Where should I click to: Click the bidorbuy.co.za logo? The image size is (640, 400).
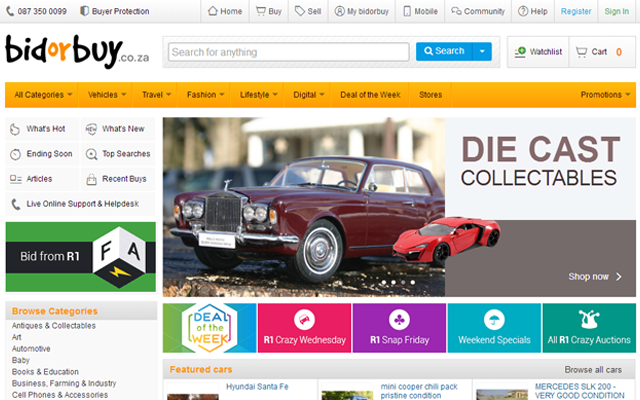(x=77, y=52)
